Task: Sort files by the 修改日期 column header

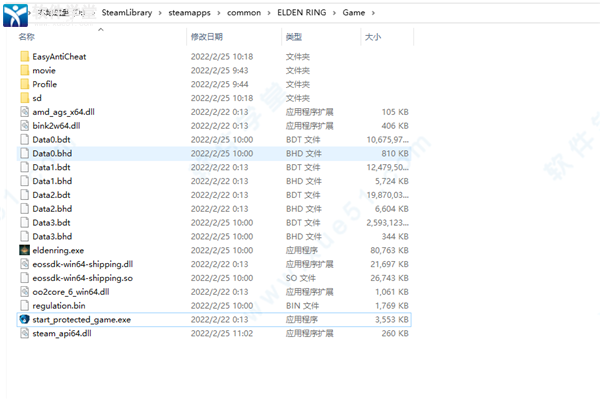Action: 206,36
